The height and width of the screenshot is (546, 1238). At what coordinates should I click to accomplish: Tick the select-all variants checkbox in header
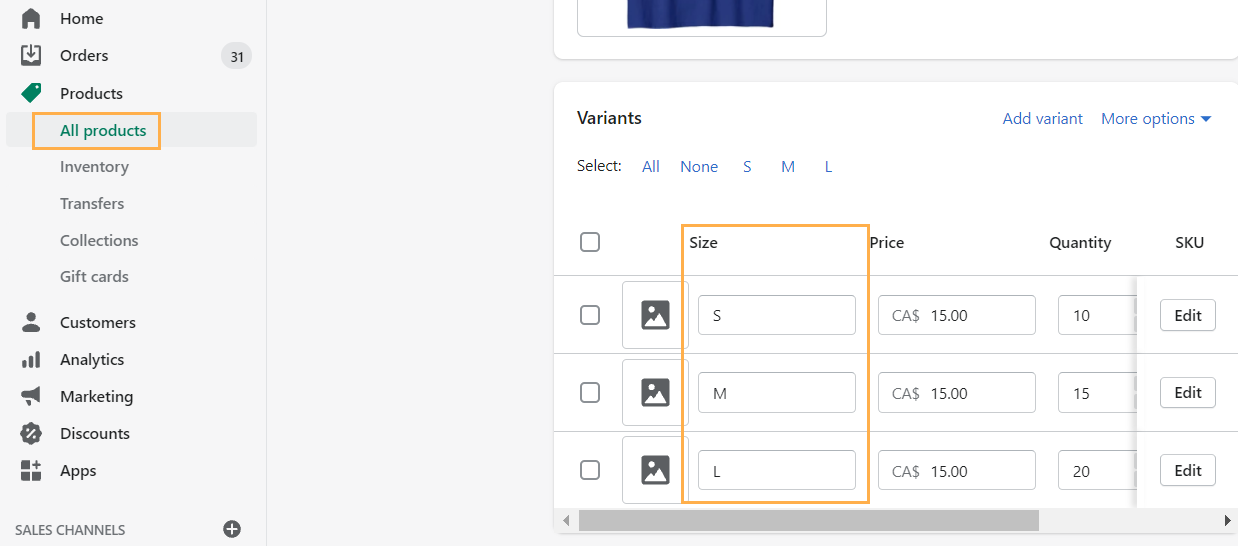[x=590, y=242]
